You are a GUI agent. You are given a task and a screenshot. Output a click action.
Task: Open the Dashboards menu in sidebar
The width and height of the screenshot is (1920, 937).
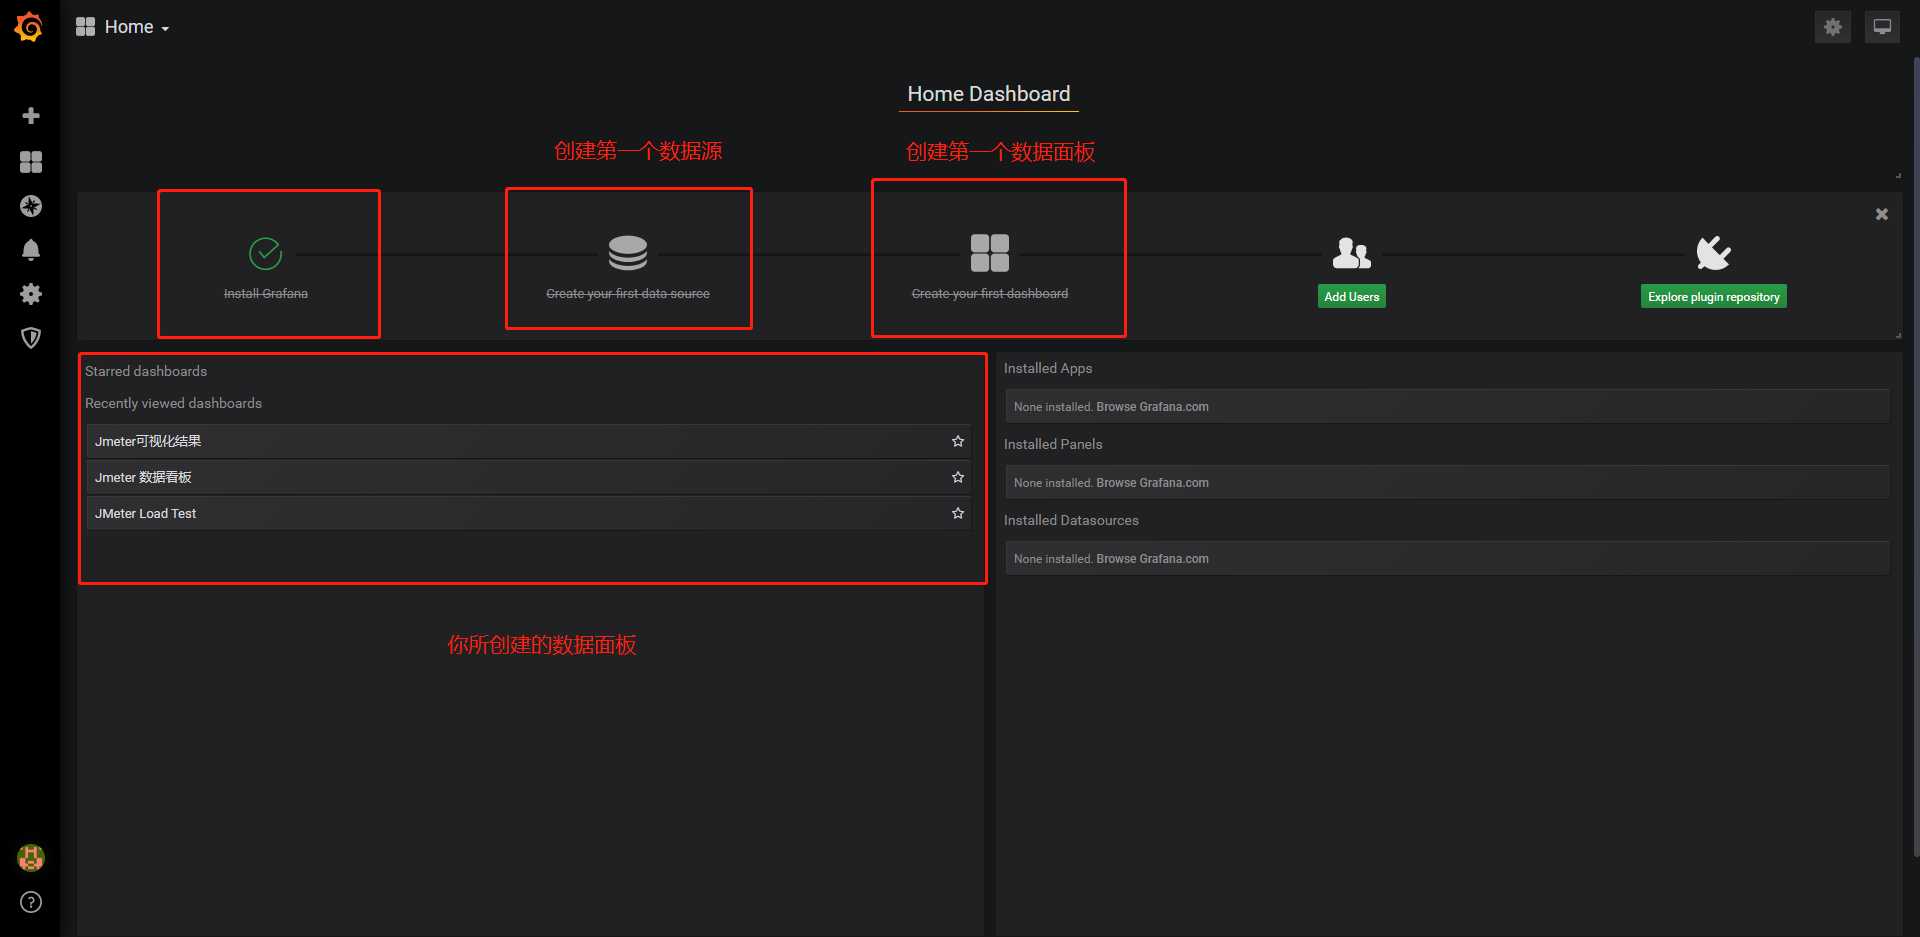click(x=31, y=162)
